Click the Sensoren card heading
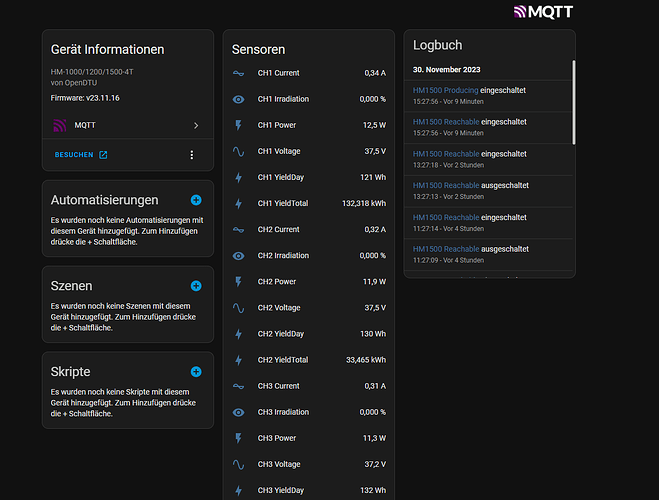Screen dimensions: 659x500 258,50
